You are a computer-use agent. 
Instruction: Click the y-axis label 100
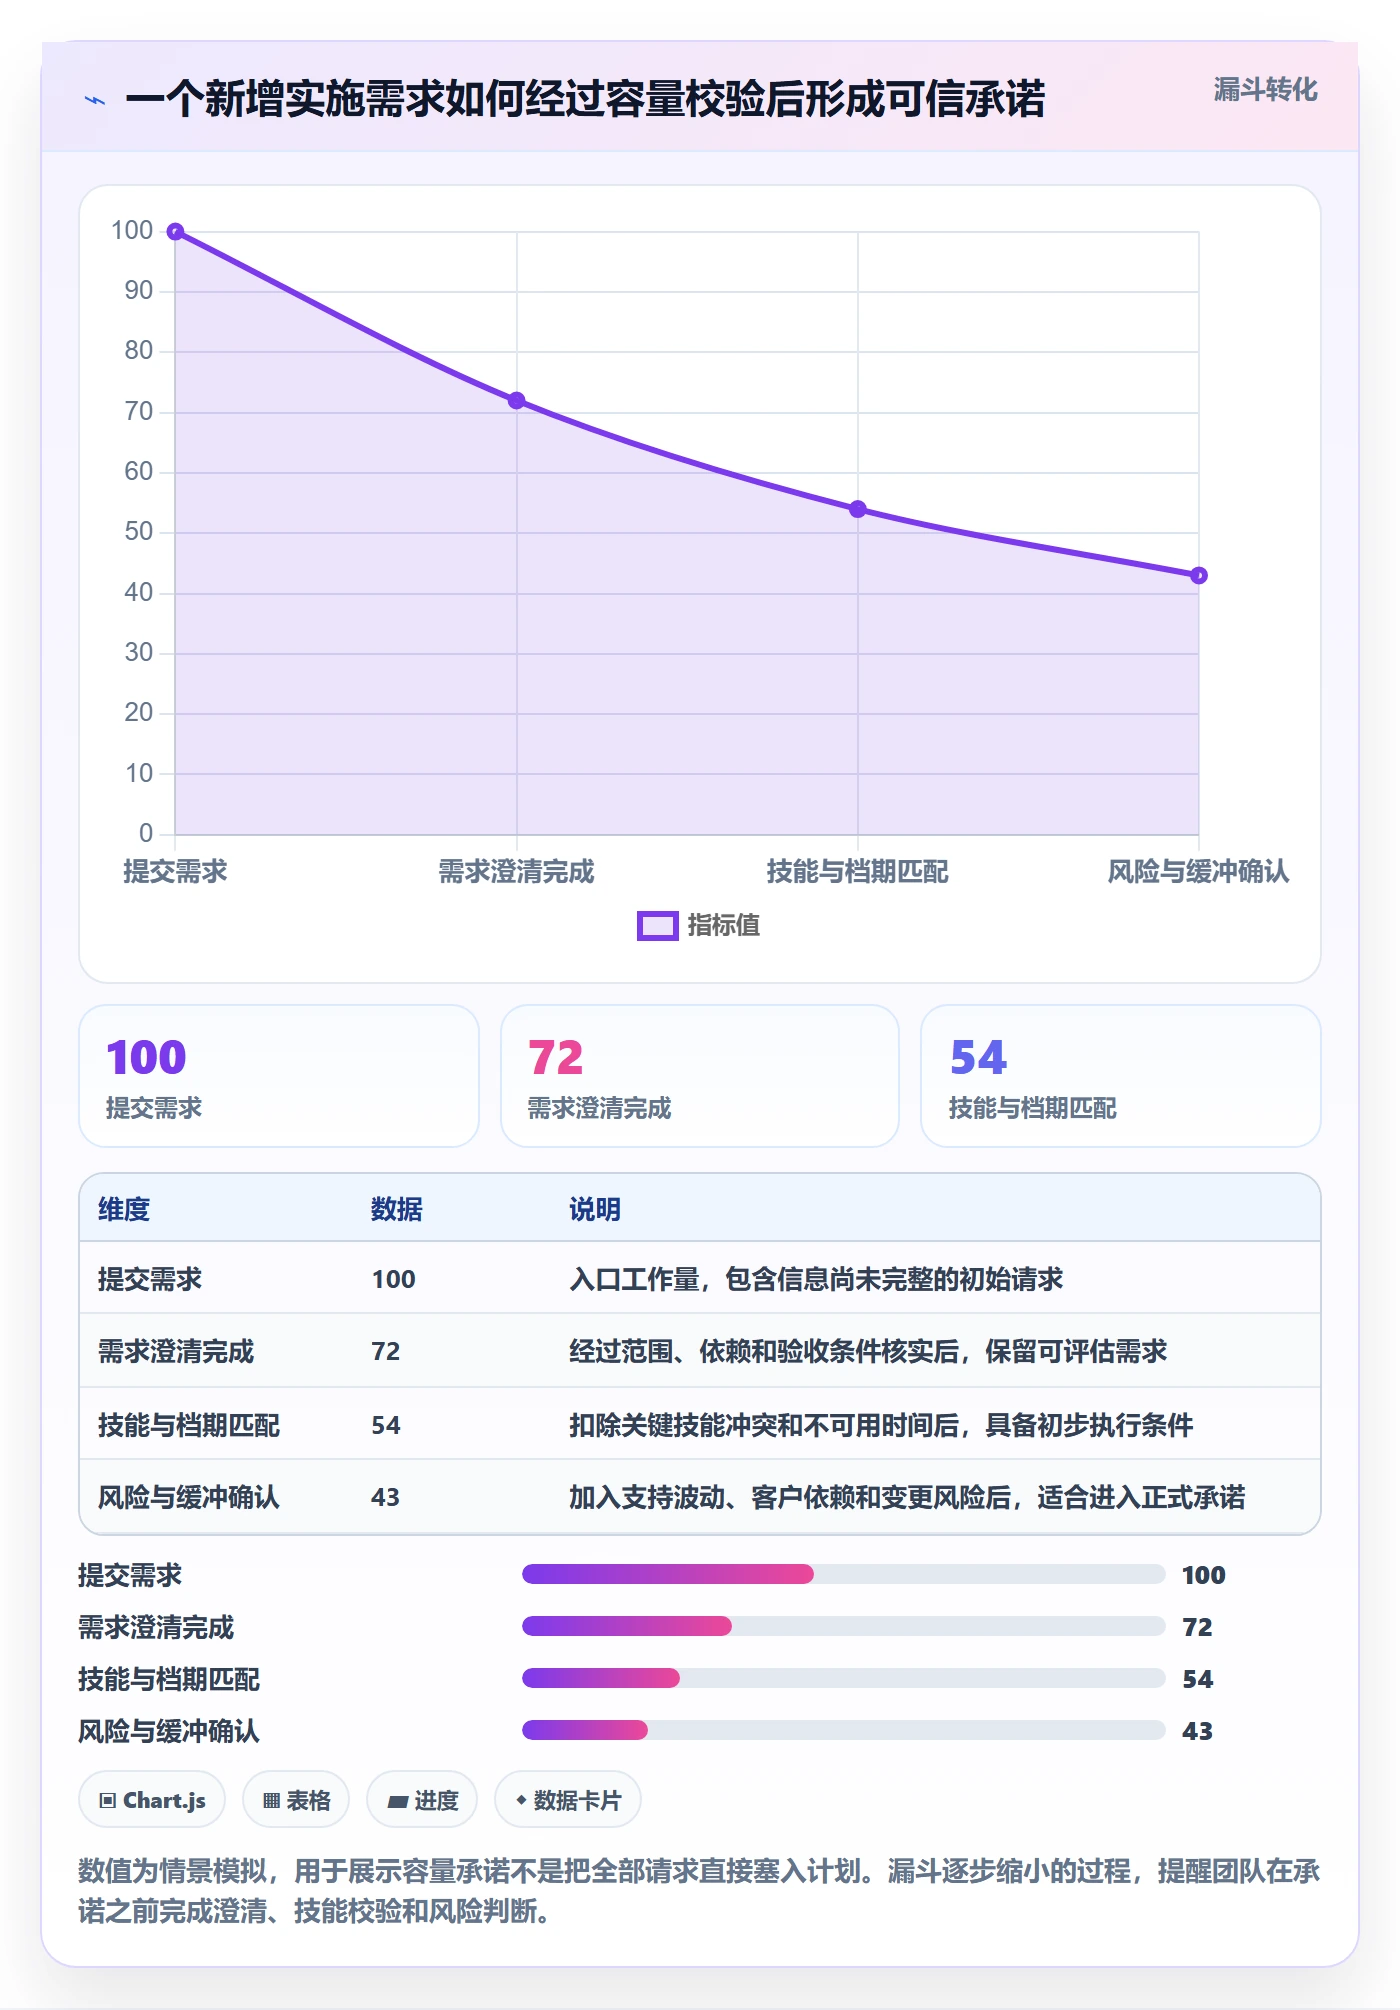point(132,231)
